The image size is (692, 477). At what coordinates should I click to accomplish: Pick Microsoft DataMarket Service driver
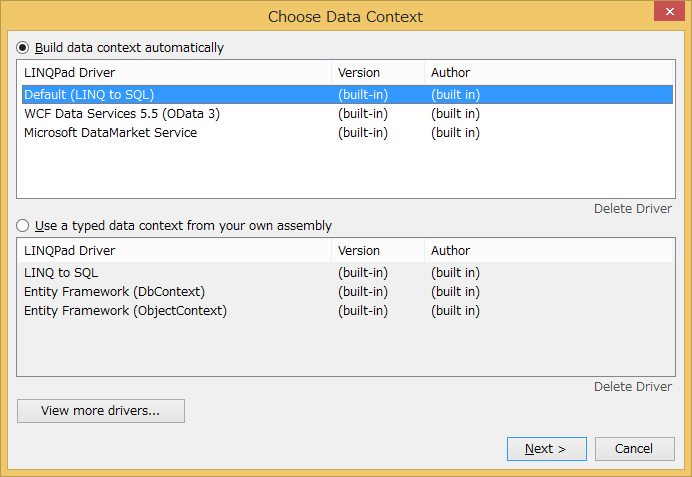coord(110,133)
